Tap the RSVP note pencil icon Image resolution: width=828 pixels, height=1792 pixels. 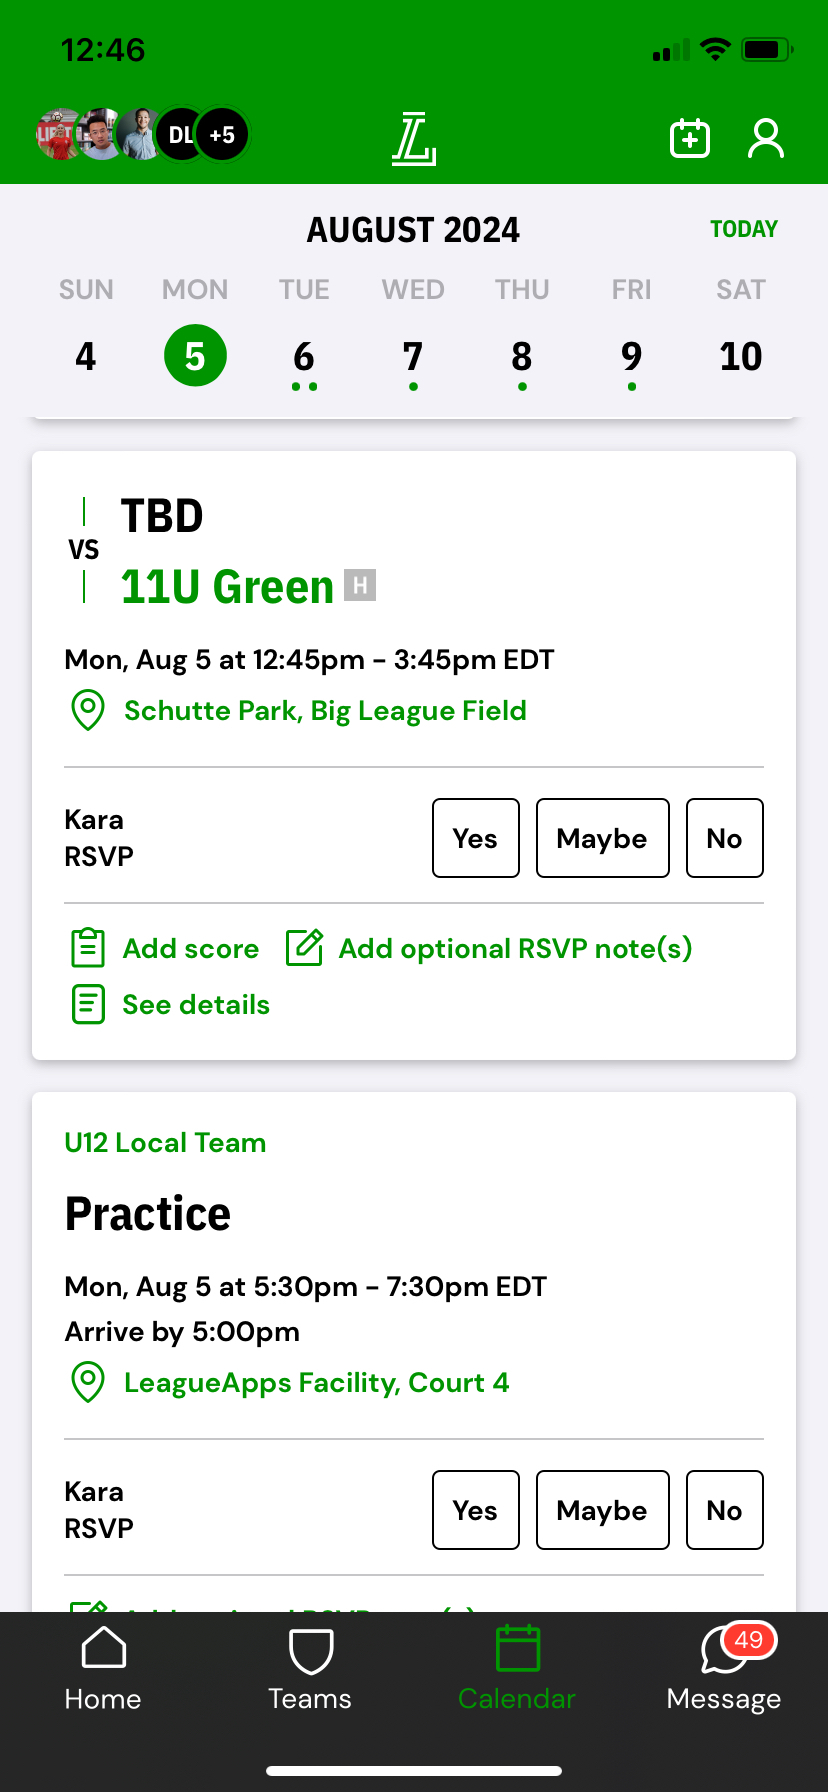304,948
